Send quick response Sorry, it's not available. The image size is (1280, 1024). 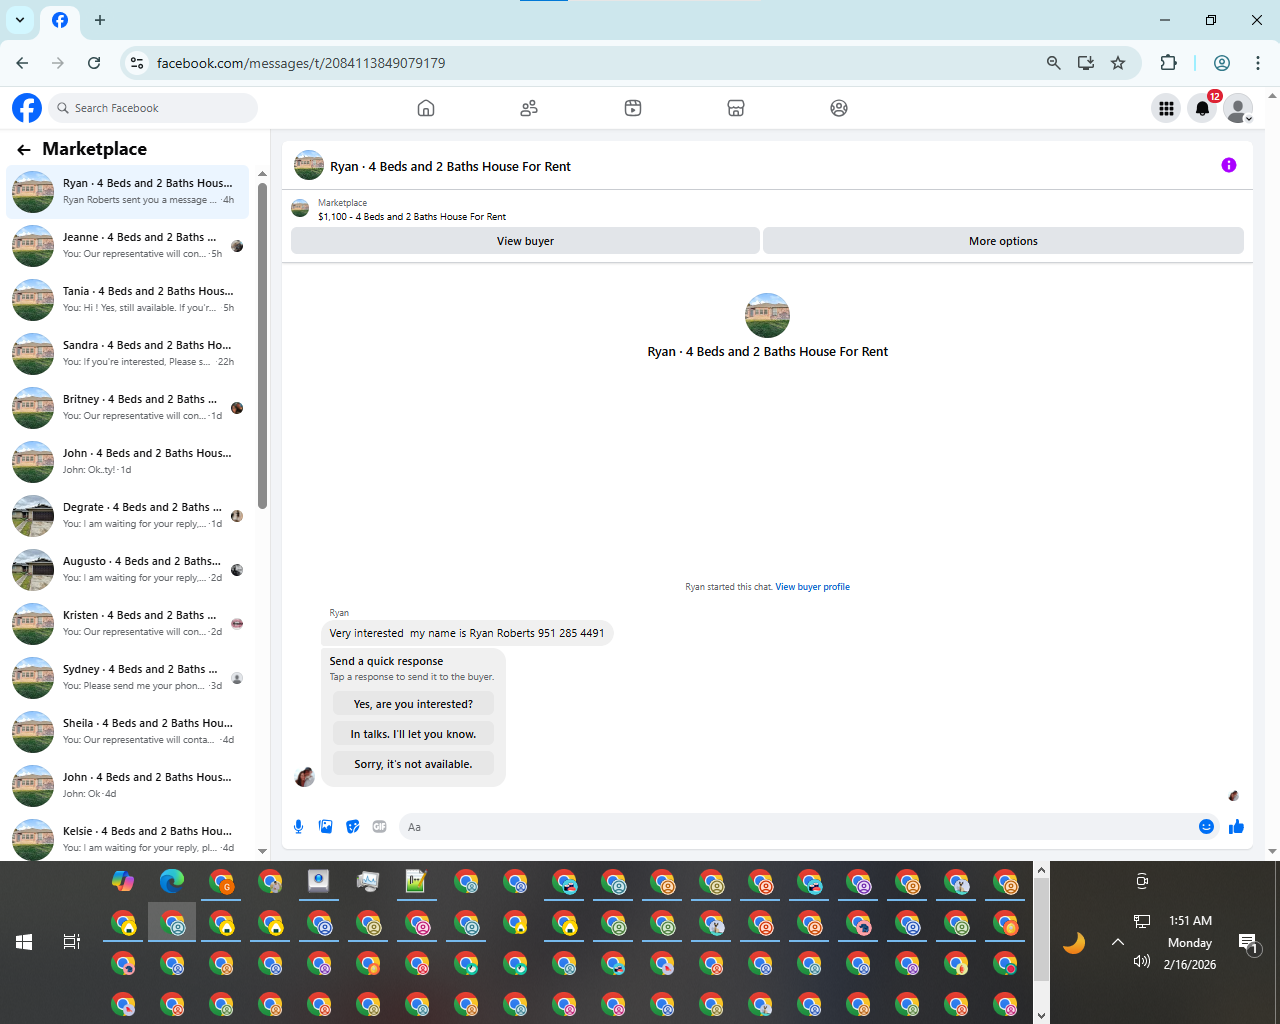point(413,764)
